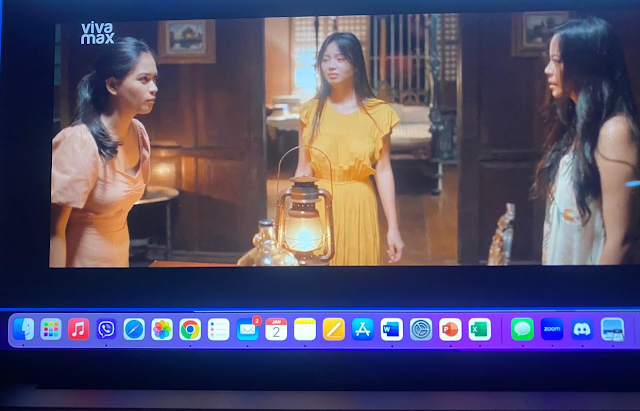Image resolution: width=640 pixels, height=411 pixels.
Task: Open the App Store
Action: coord(362,329)
